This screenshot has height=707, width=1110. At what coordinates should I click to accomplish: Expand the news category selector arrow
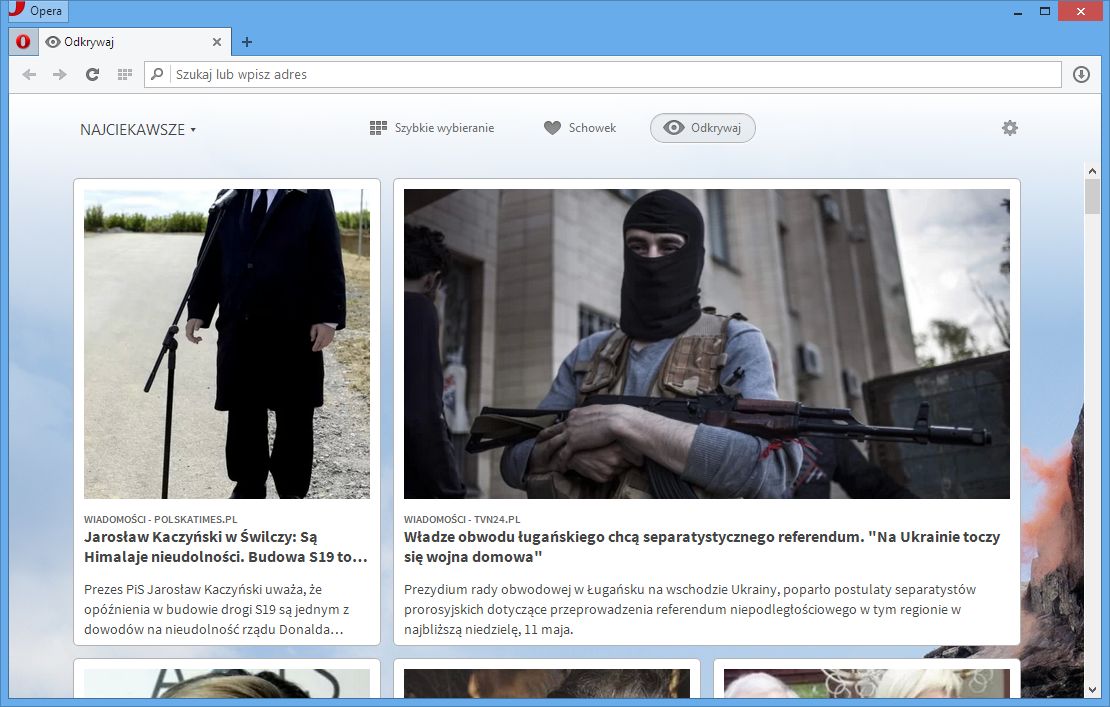pyautogui.click(x=193, y=130)
